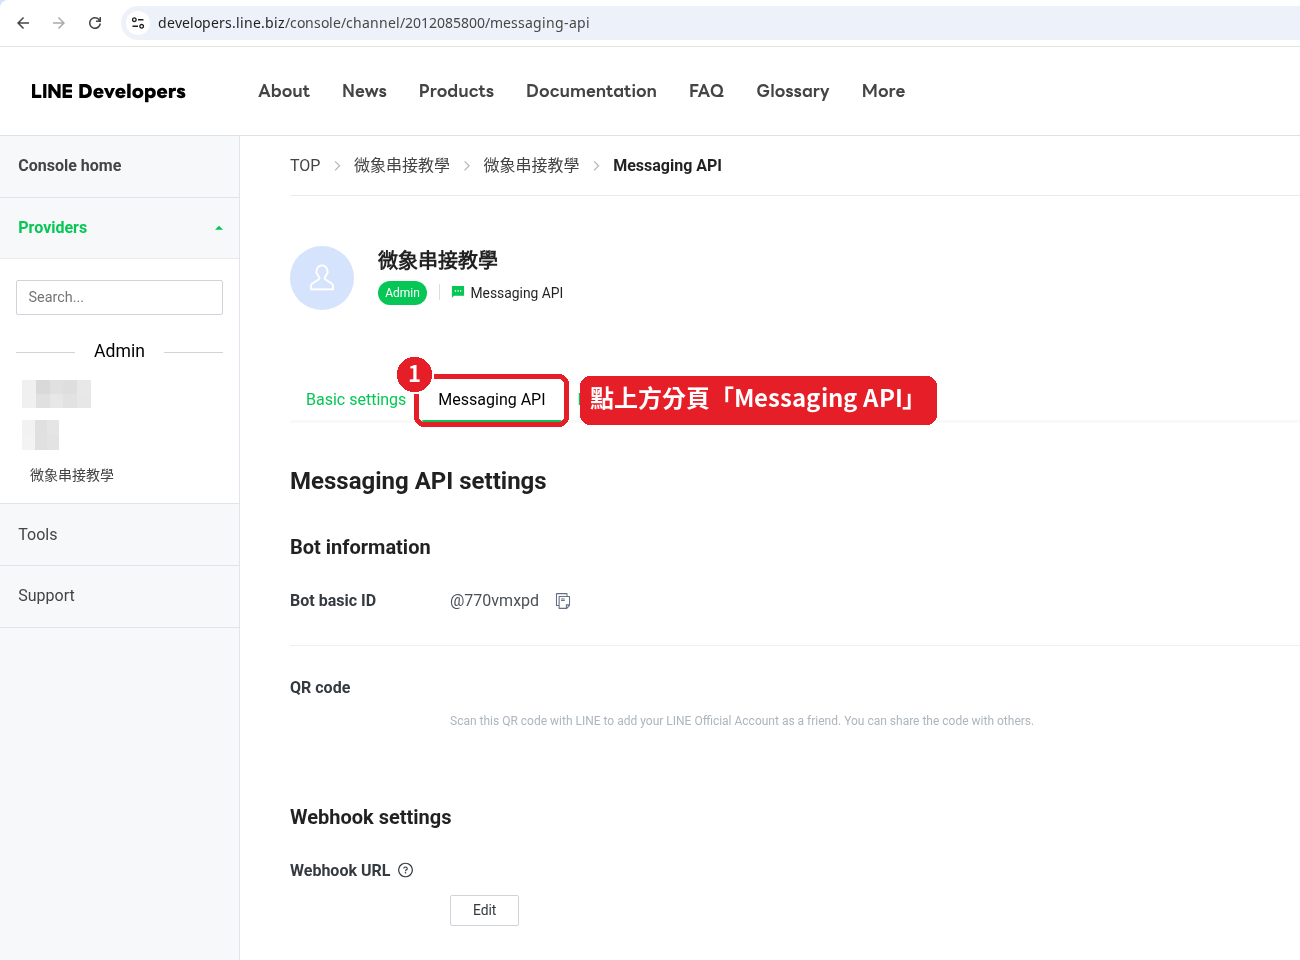Viewport: 1300px width, 960px height.
Task: Go to Console home in sidebar
Action: pos(70,166)
